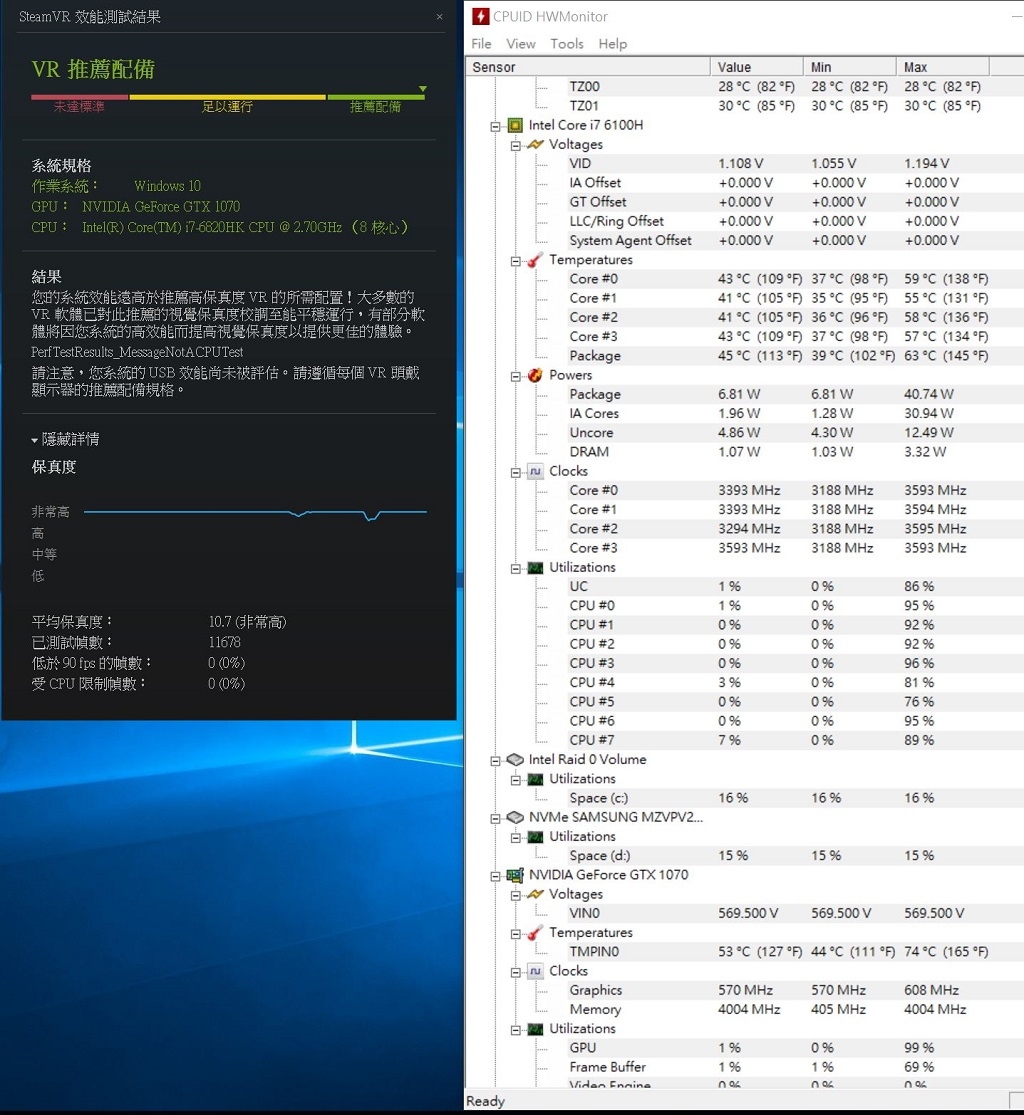Click the Intel Raid Utilizations chart icon
The image size is (1024, 1115).
click(535, 779)
